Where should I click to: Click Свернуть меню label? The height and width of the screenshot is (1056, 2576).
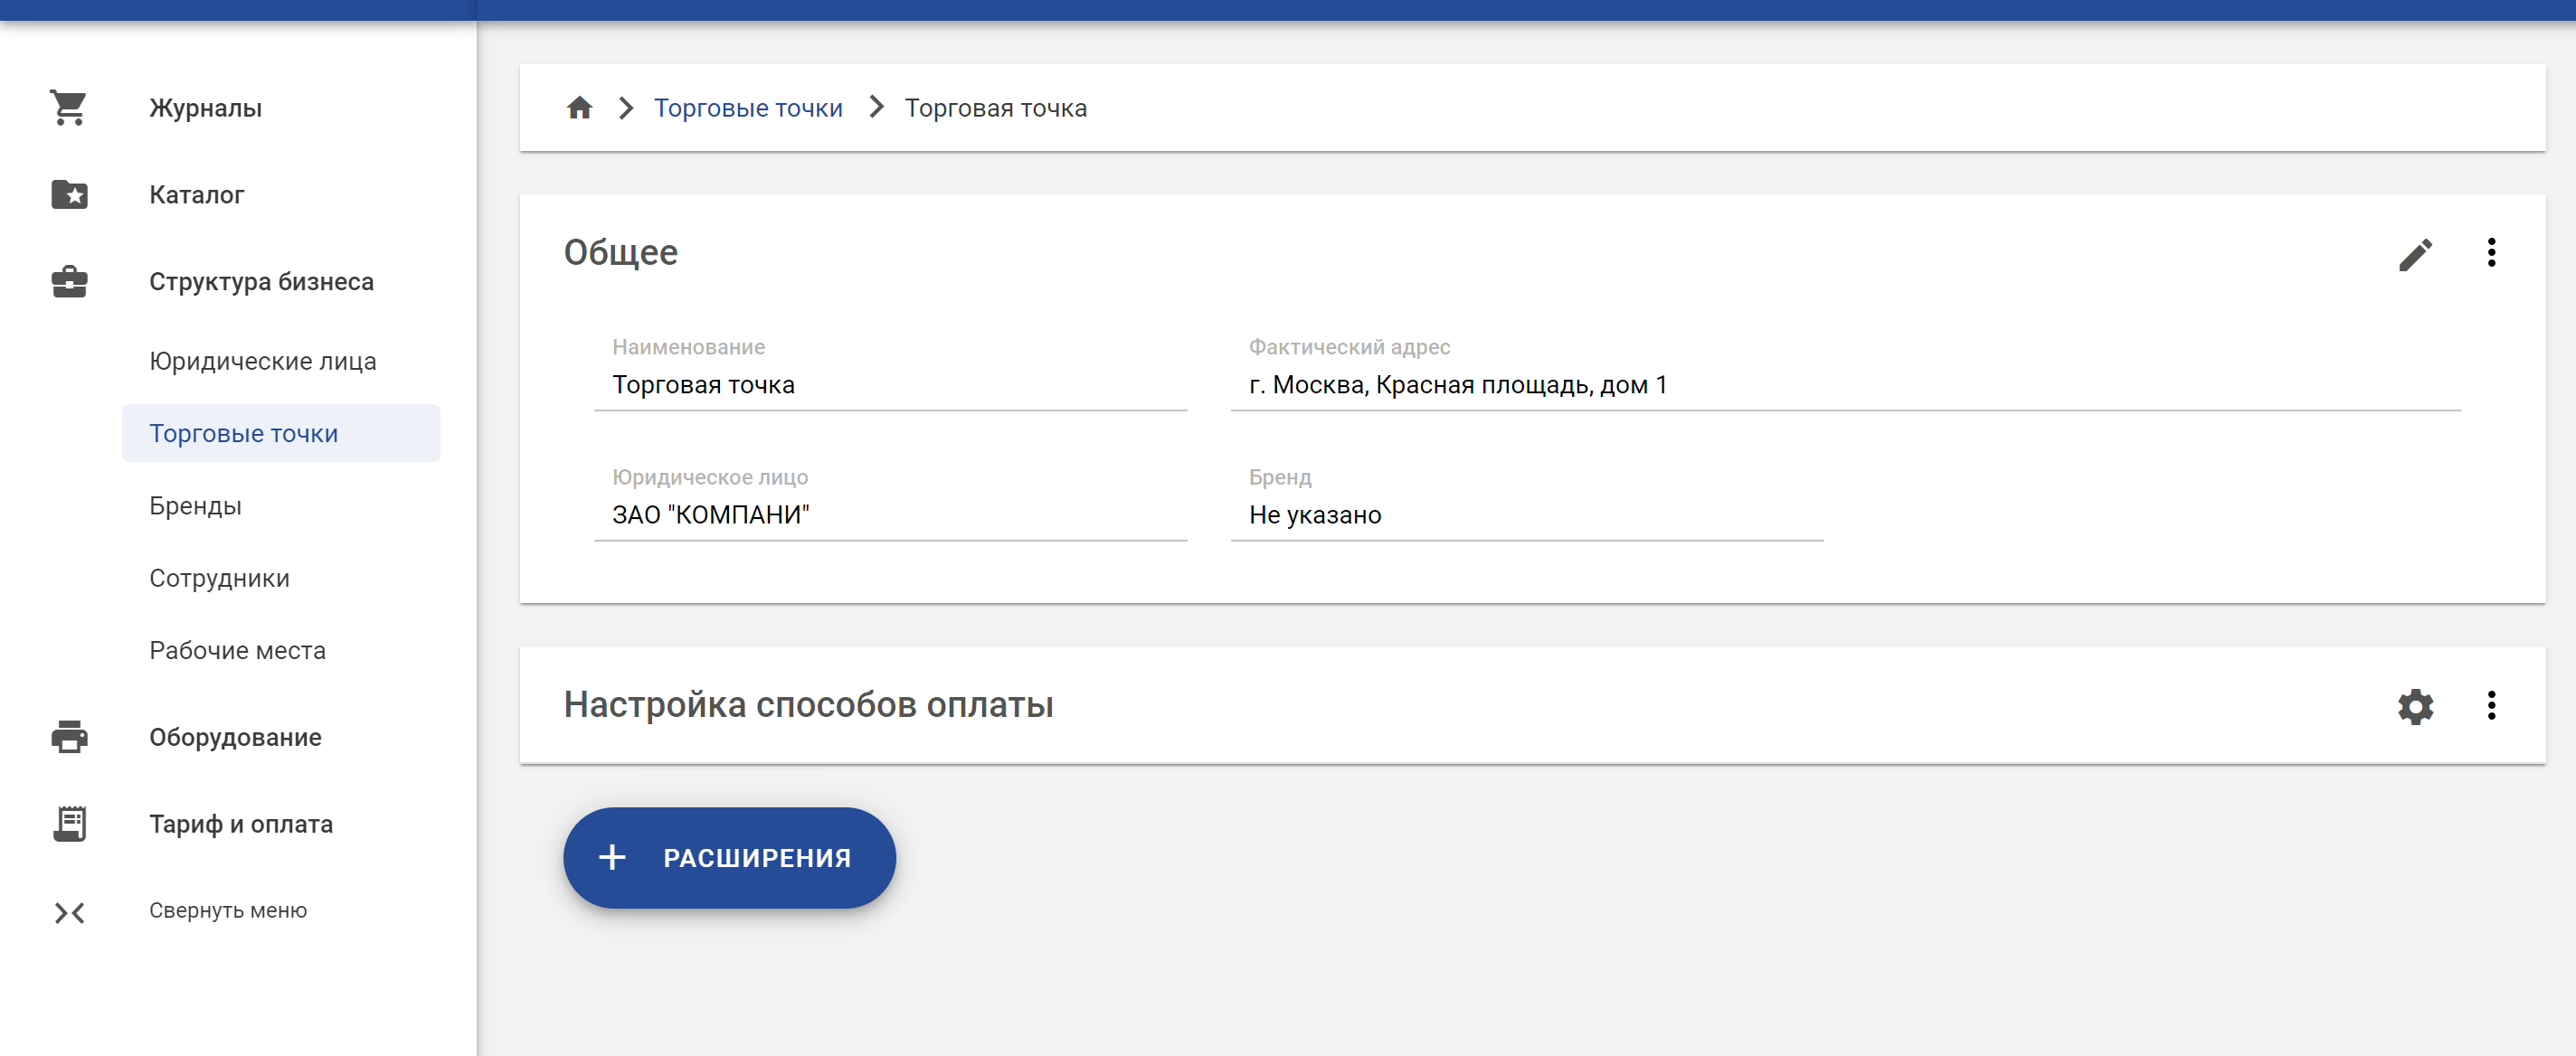[x=228, y=910]
